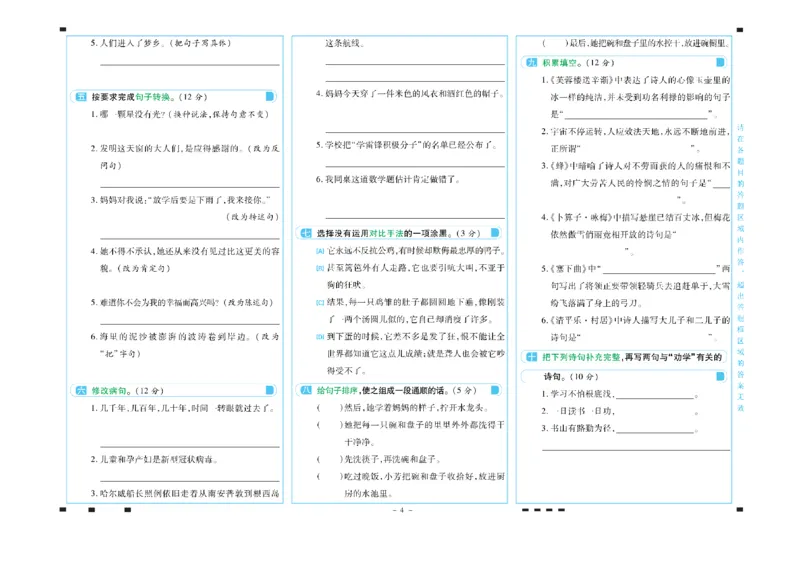The width and height of the screenshot is (800, 566).
Task: Click the blank parentheses before 然后,她学着妈妈的样子
Action: [330, 408]
